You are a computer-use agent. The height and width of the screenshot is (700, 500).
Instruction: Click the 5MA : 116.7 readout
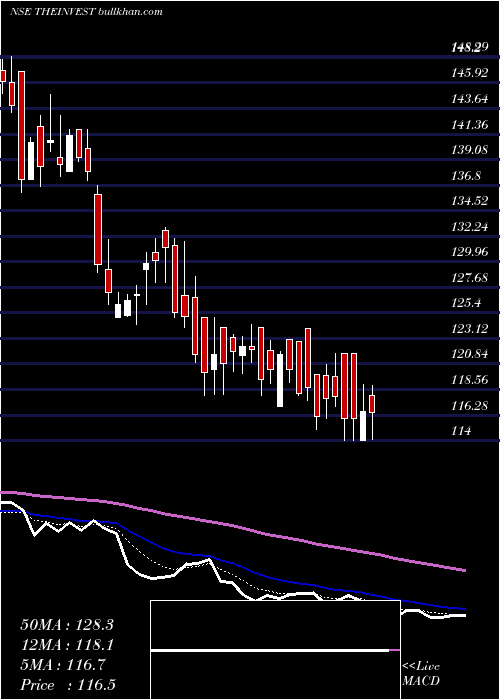pyautogui.click(x=63, y=665)
